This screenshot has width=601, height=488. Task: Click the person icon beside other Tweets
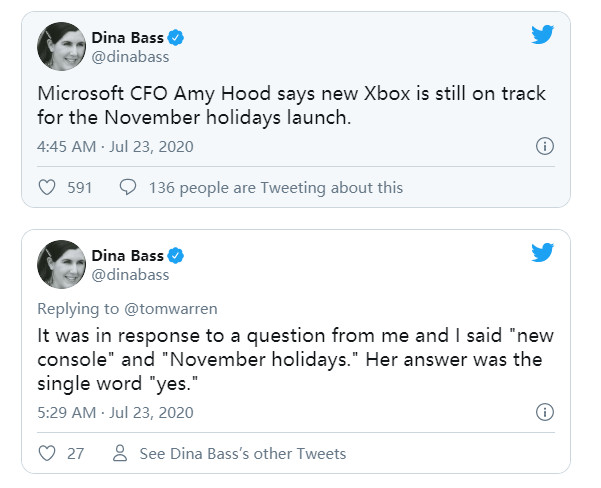click(x=120, y=453)
